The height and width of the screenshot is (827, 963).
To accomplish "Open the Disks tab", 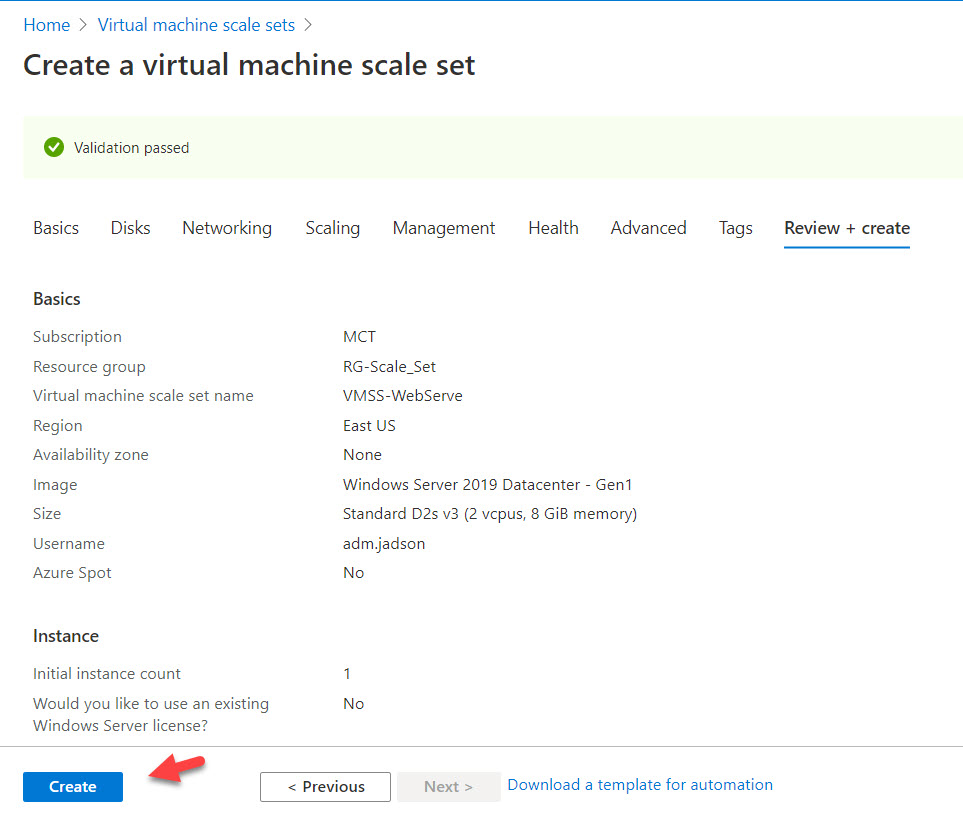I will coord(130,228).
